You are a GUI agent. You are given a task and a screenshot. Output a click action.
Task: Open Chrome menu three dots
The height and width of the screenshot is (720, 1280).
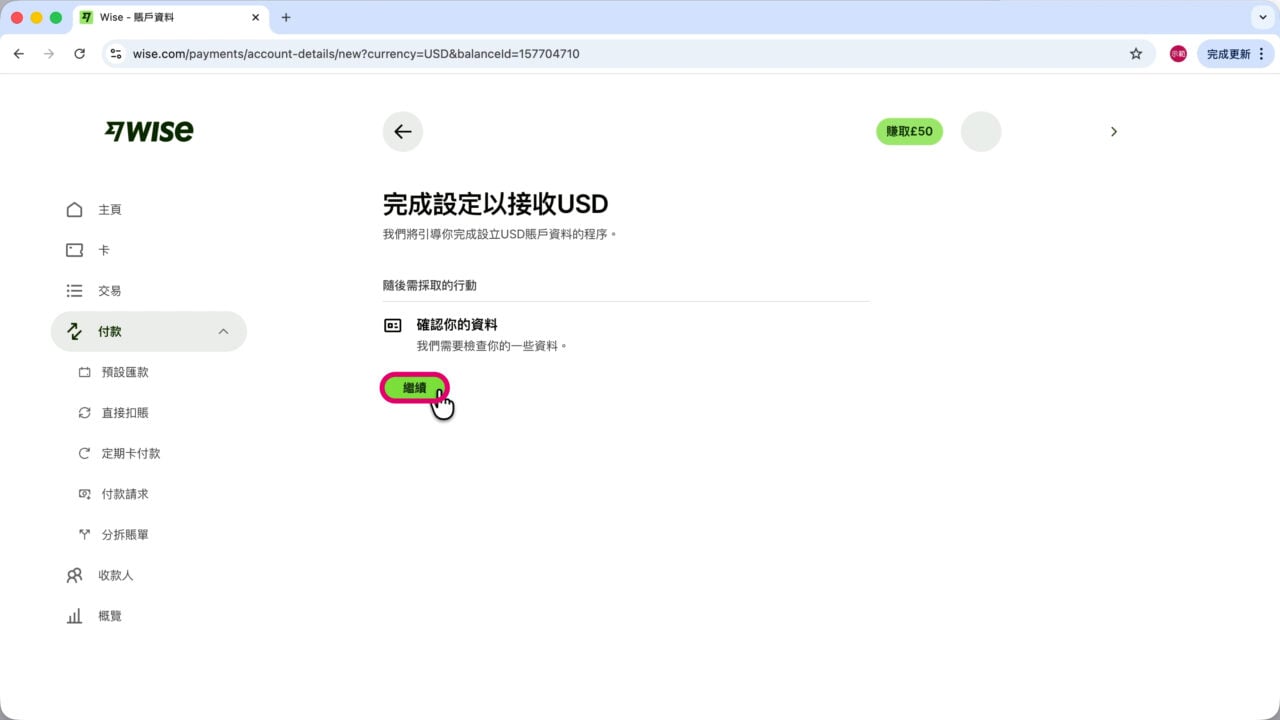tap(1261, 54)
